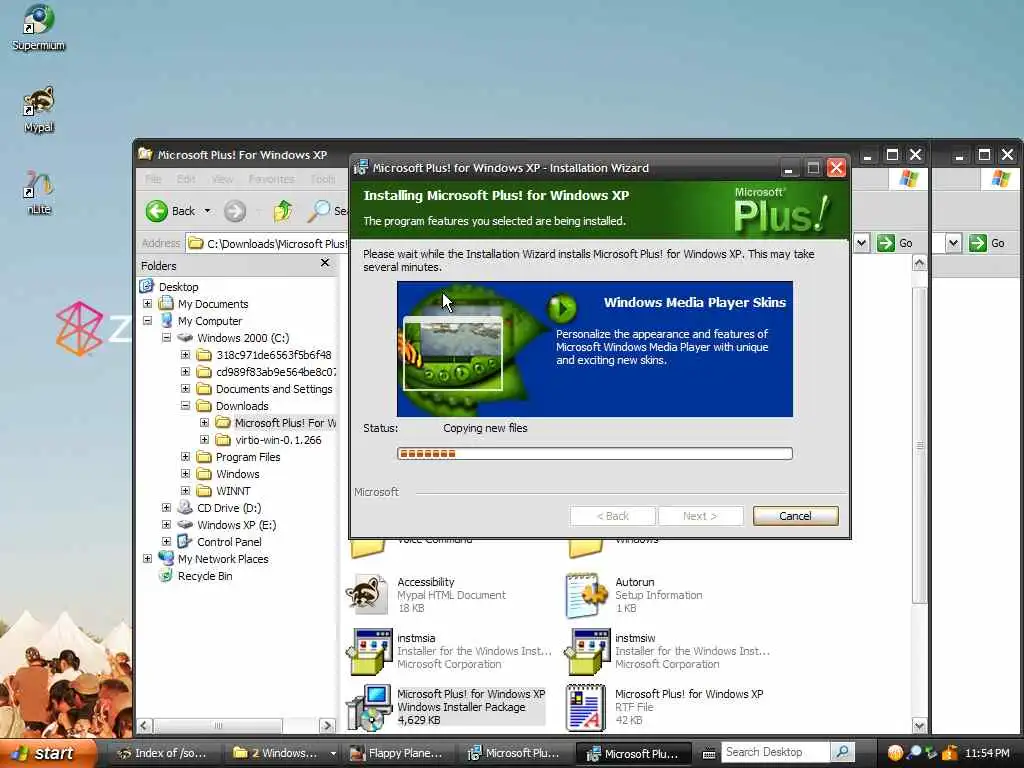Viewport: 1024px width, 768px height.
Task: Click the Go button in Explorer address bar
Action: [x=895, y=243]
